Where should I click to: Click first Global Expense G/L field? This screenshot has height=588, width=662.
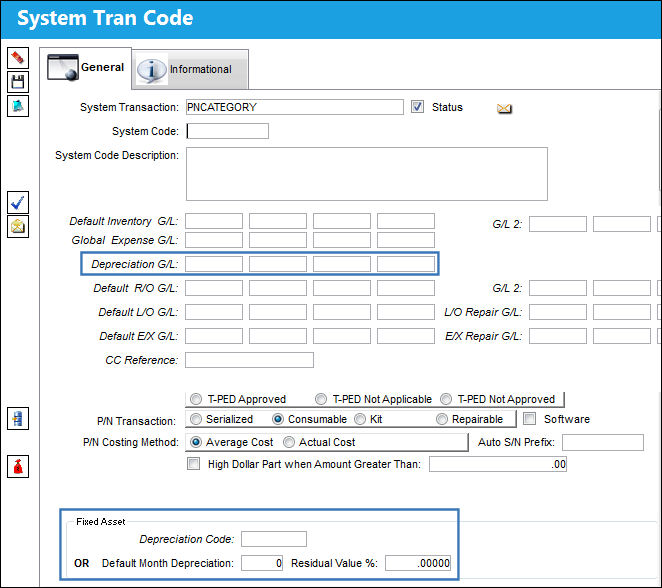pos(214,240)
